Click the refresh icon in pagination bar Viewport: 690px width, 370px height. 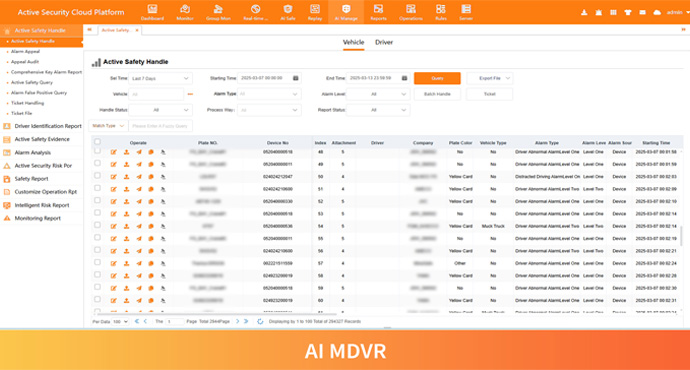(260, 322)
